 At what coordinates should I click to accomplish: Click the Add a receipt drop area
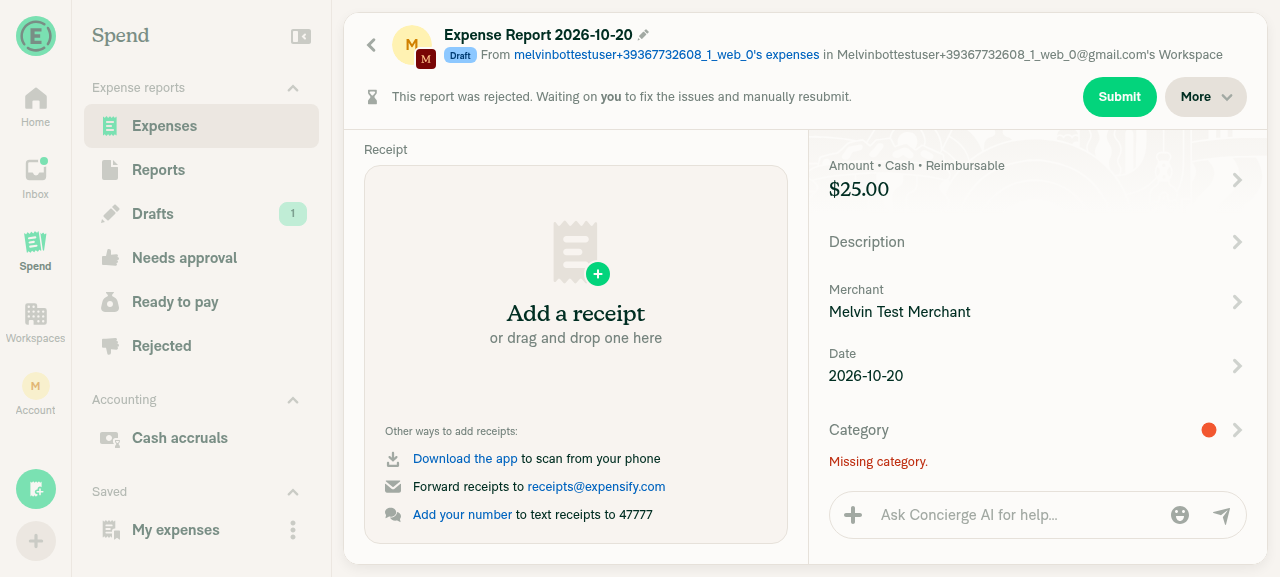coord(576,354)
